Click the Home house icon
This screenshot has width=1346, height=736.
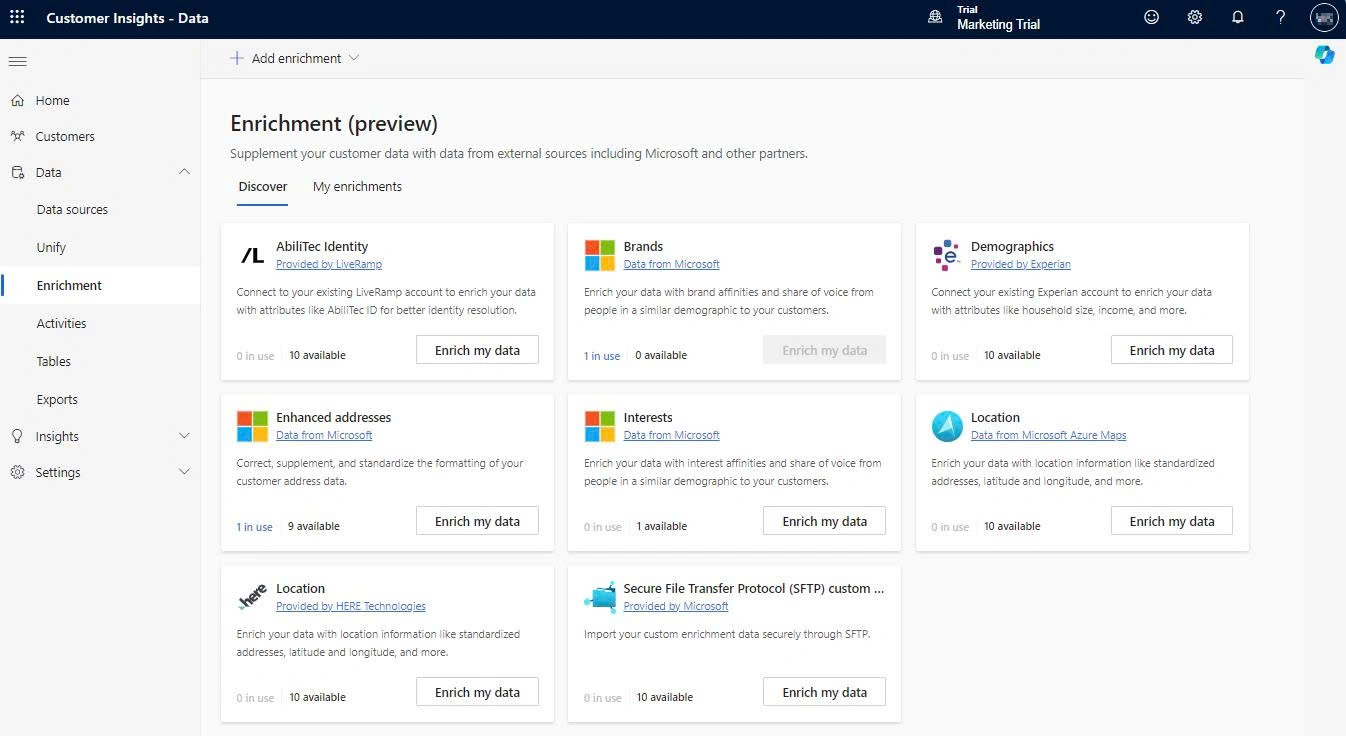pyautogui.click(x=17, y=100)
